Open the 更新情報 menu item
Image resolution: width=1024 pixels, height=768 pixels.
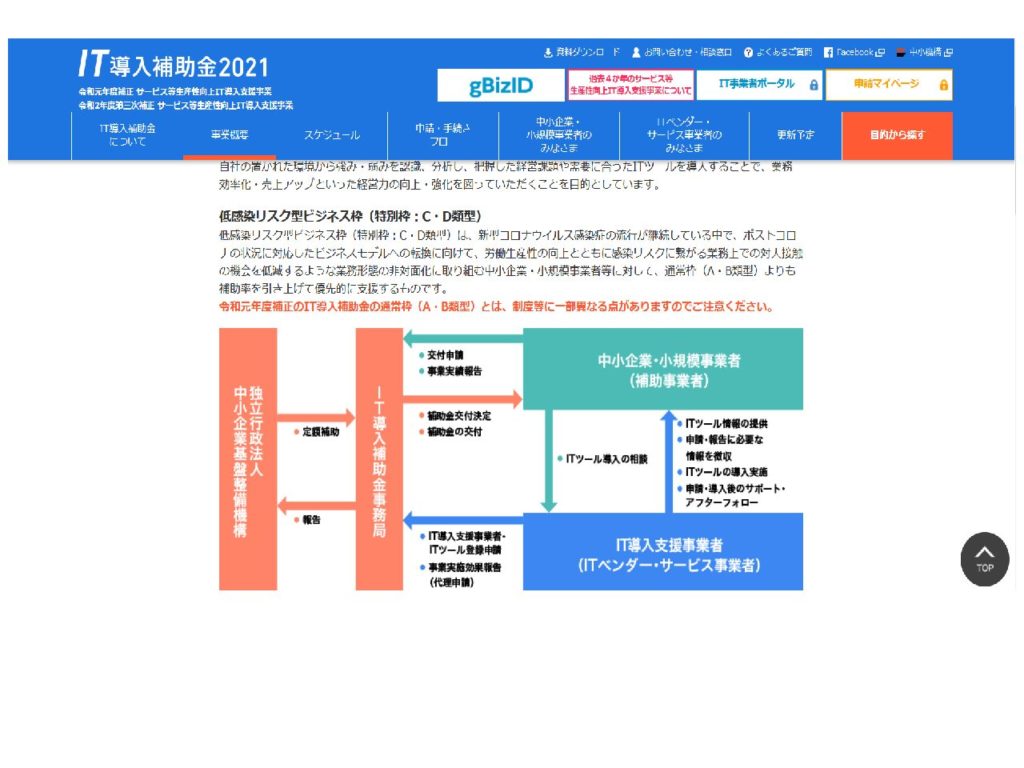(795, 133)
